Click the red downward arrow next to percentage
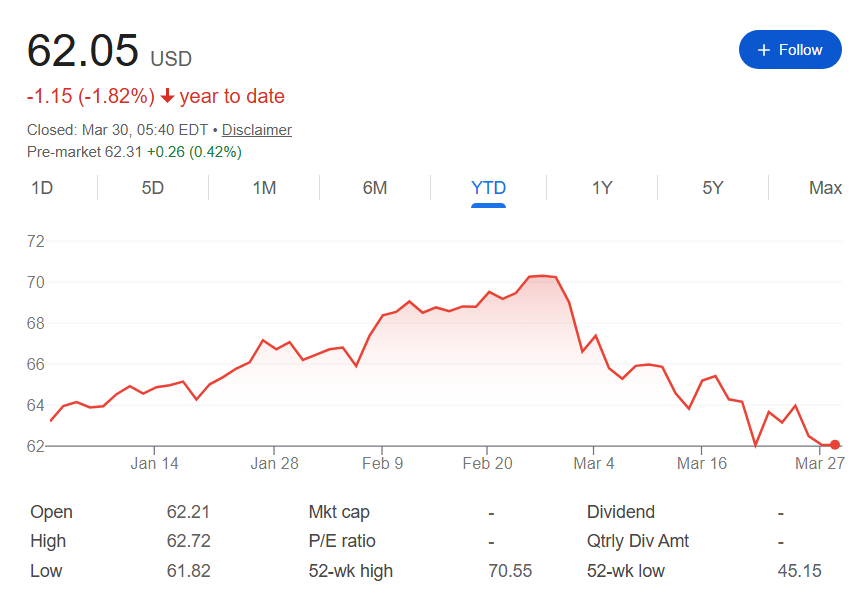The image size is (862, 604). (x=167, y=96)
